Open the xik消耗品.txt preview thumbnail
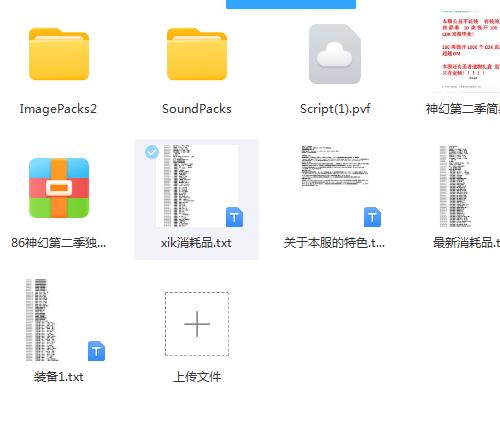This screenshot has height=435, width=500. point(197,186)
